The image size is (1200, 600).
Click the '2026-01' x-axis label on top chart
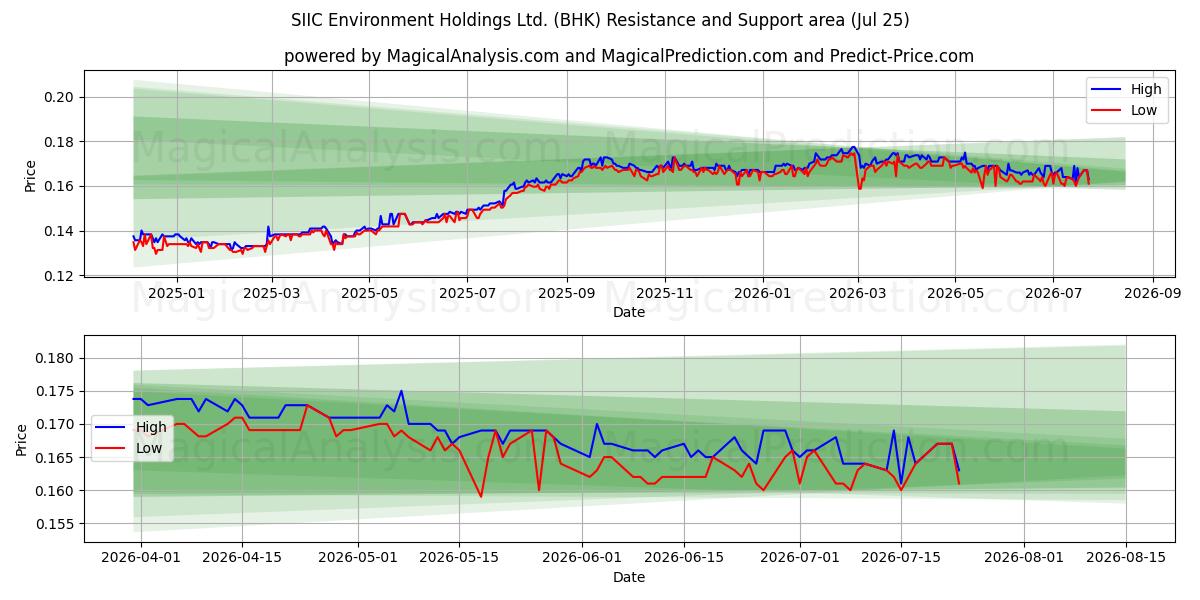pos(762,294)
